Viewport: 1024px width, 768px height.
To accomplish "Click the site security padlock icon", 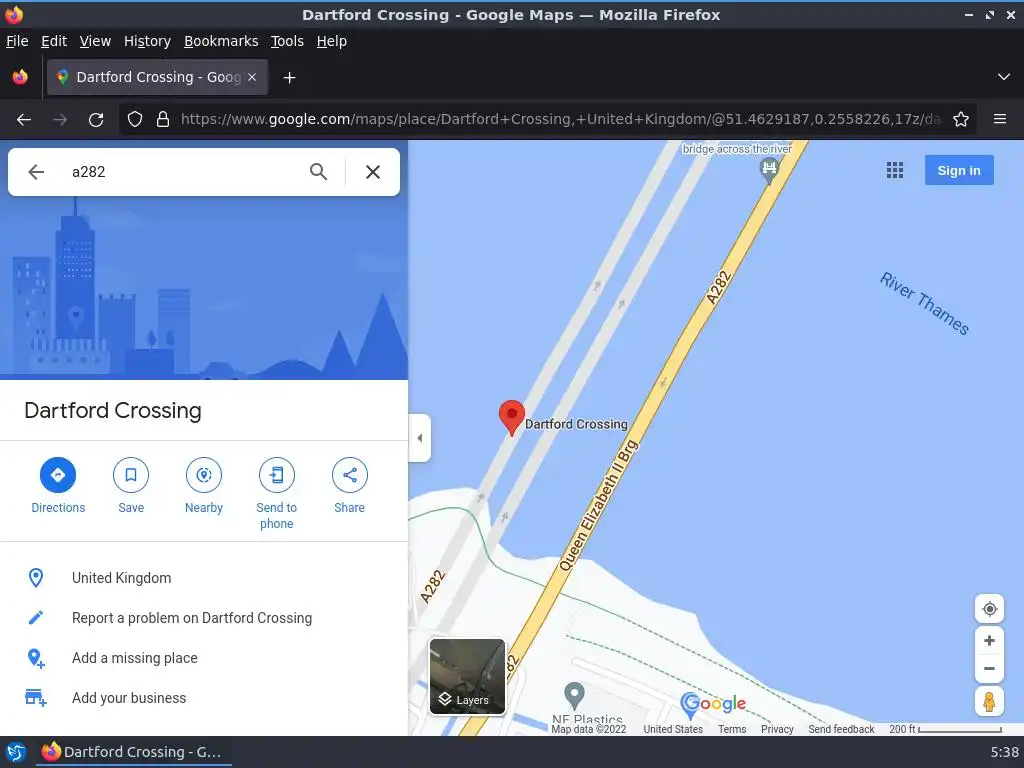I will [x=163, y=120].
